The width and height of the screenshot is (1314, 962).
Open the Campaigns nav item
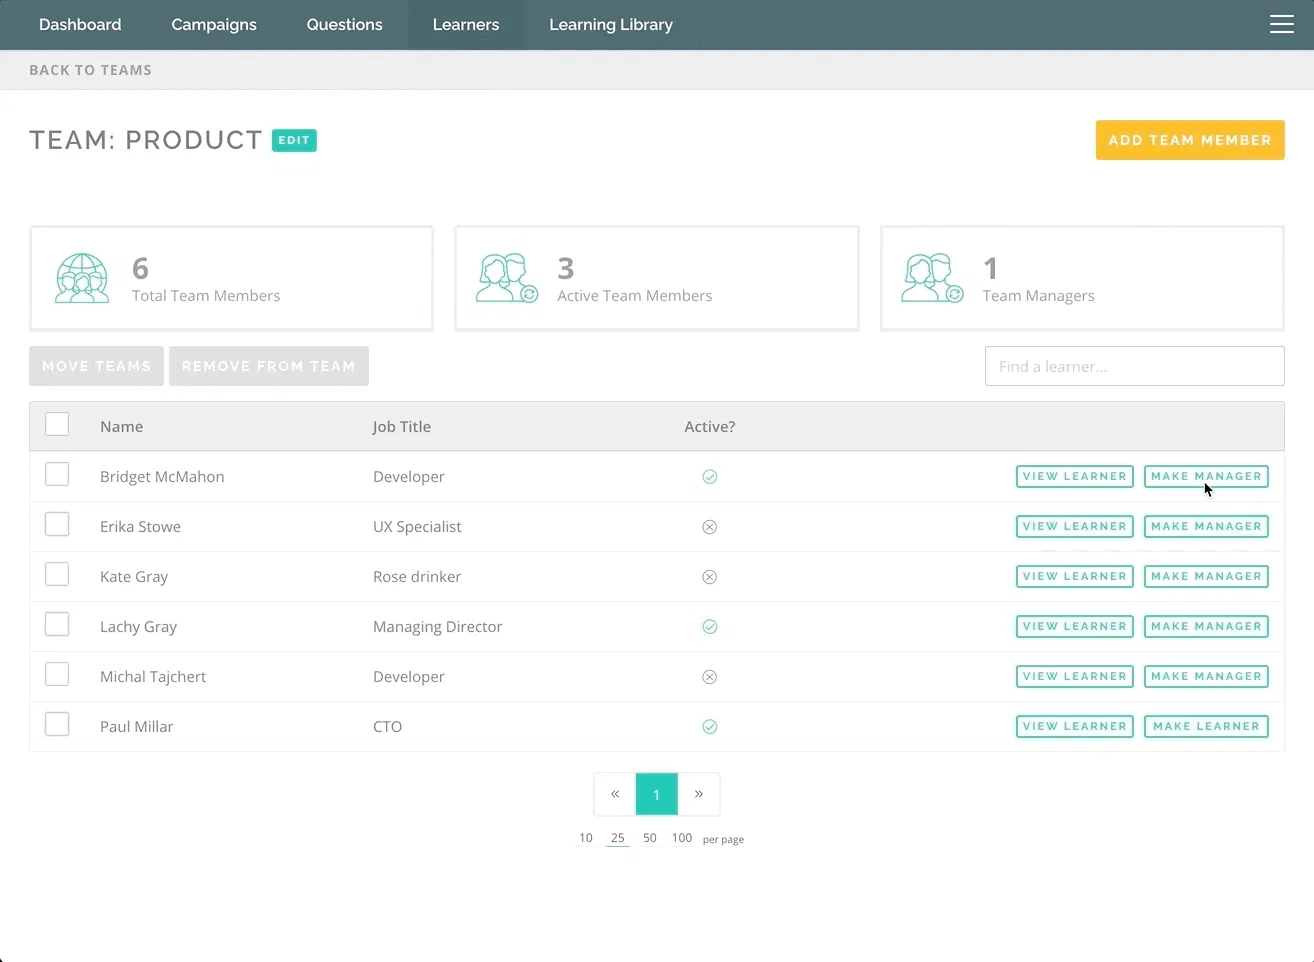point(214,24)
